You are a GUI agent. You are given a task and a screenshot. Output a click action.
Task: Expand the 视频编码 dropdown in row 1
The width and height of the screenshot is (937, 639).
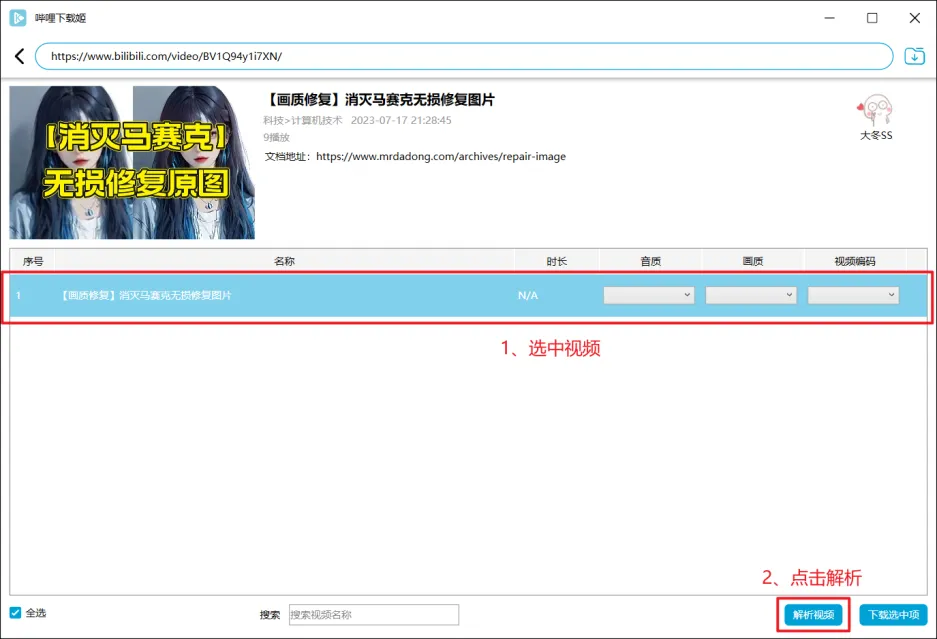click(x=853, y=295)
